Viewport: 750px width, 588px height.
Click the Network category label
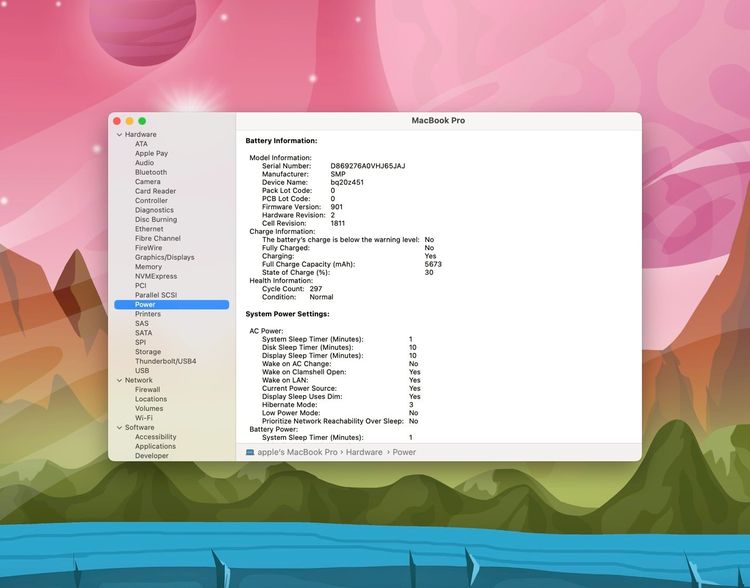[138, 380]
